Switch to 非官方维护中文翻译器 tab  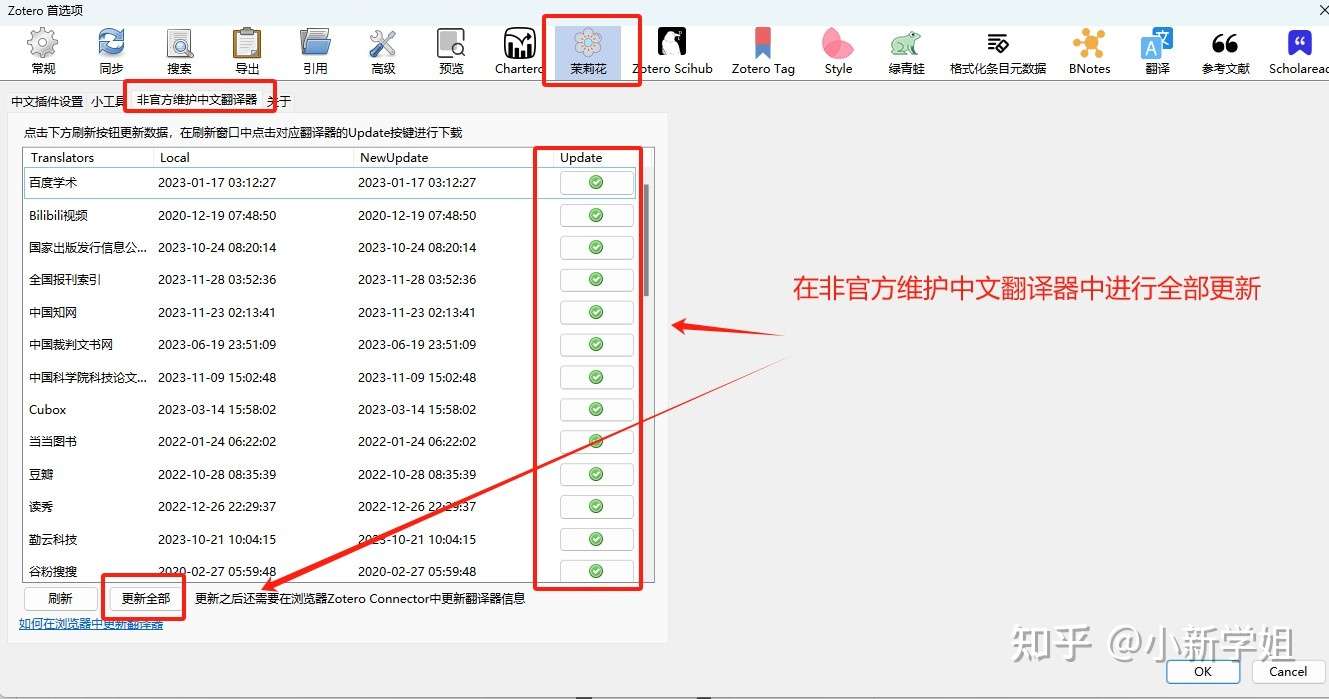click(197, 100)
